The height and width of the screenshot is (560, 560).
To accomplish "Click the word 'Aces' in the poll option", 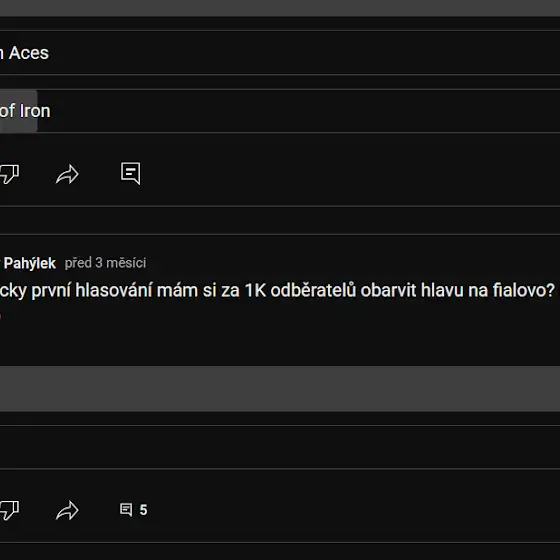I will point(29,53).
